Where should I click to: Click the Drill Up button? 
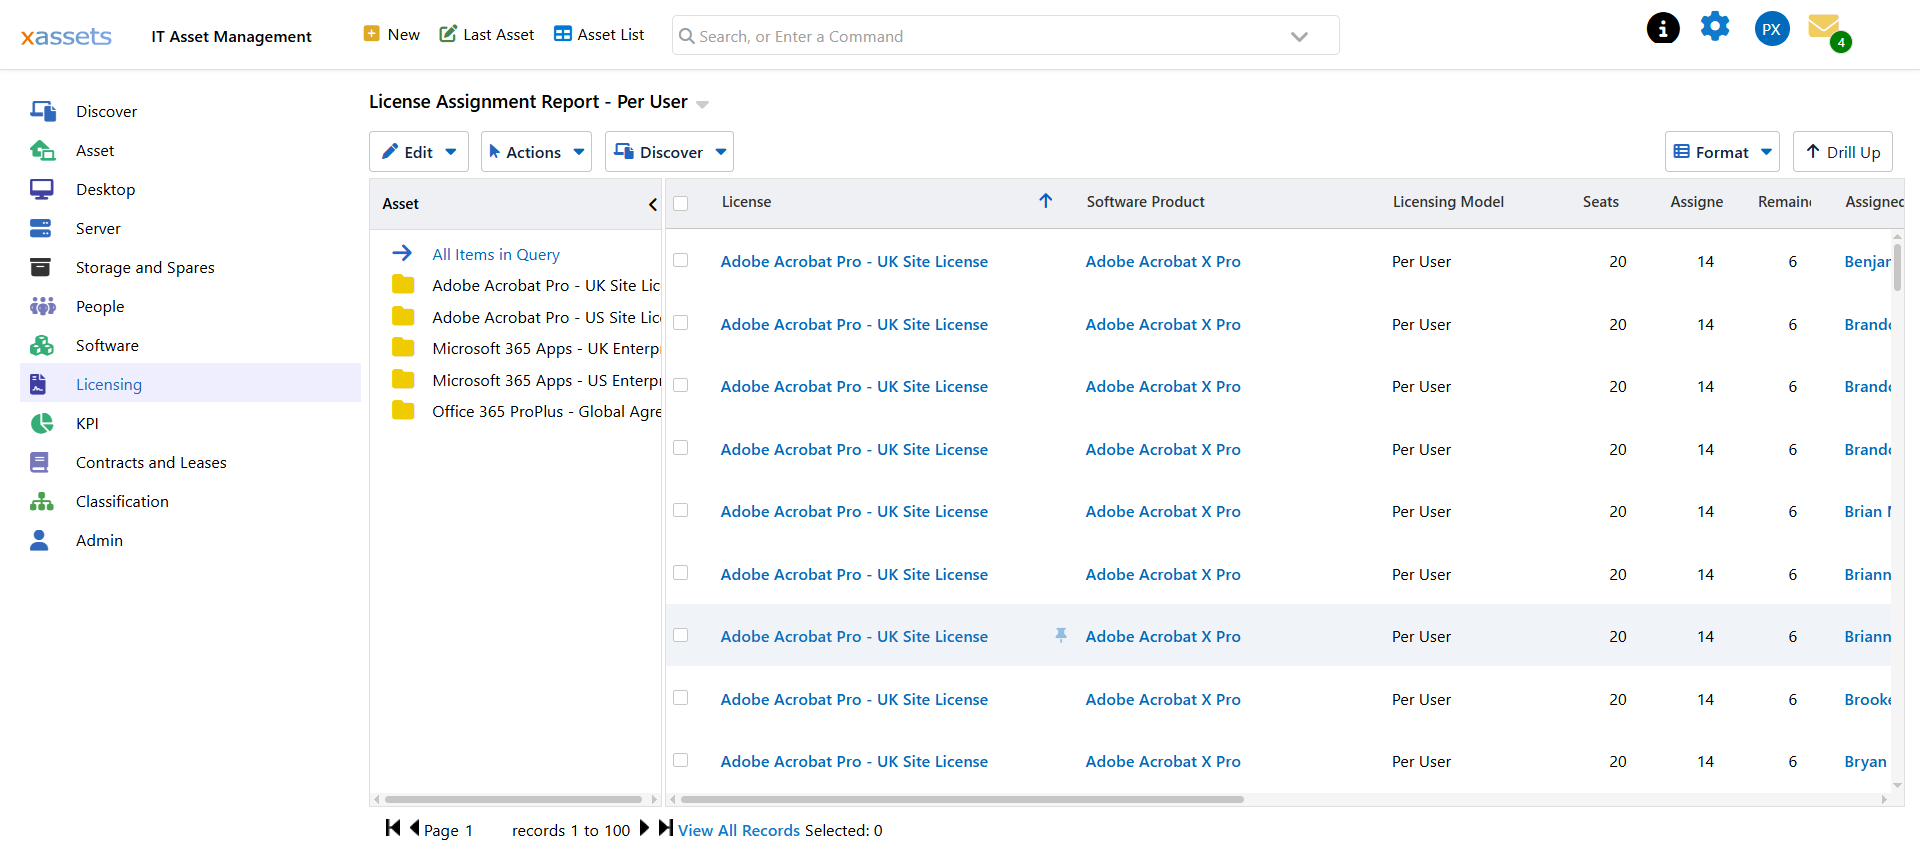click(x=1843, y=152)
